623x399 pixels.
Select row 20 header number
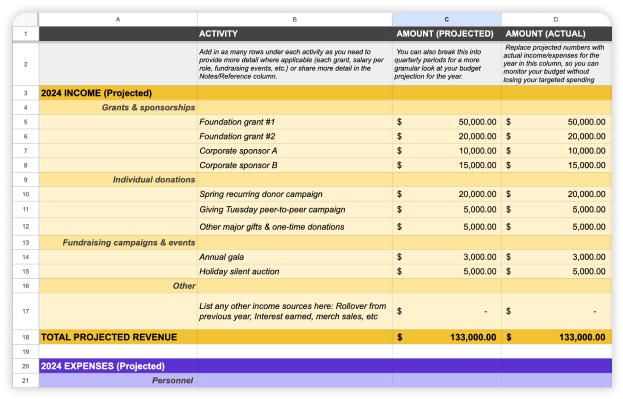(x=26, y=366)
